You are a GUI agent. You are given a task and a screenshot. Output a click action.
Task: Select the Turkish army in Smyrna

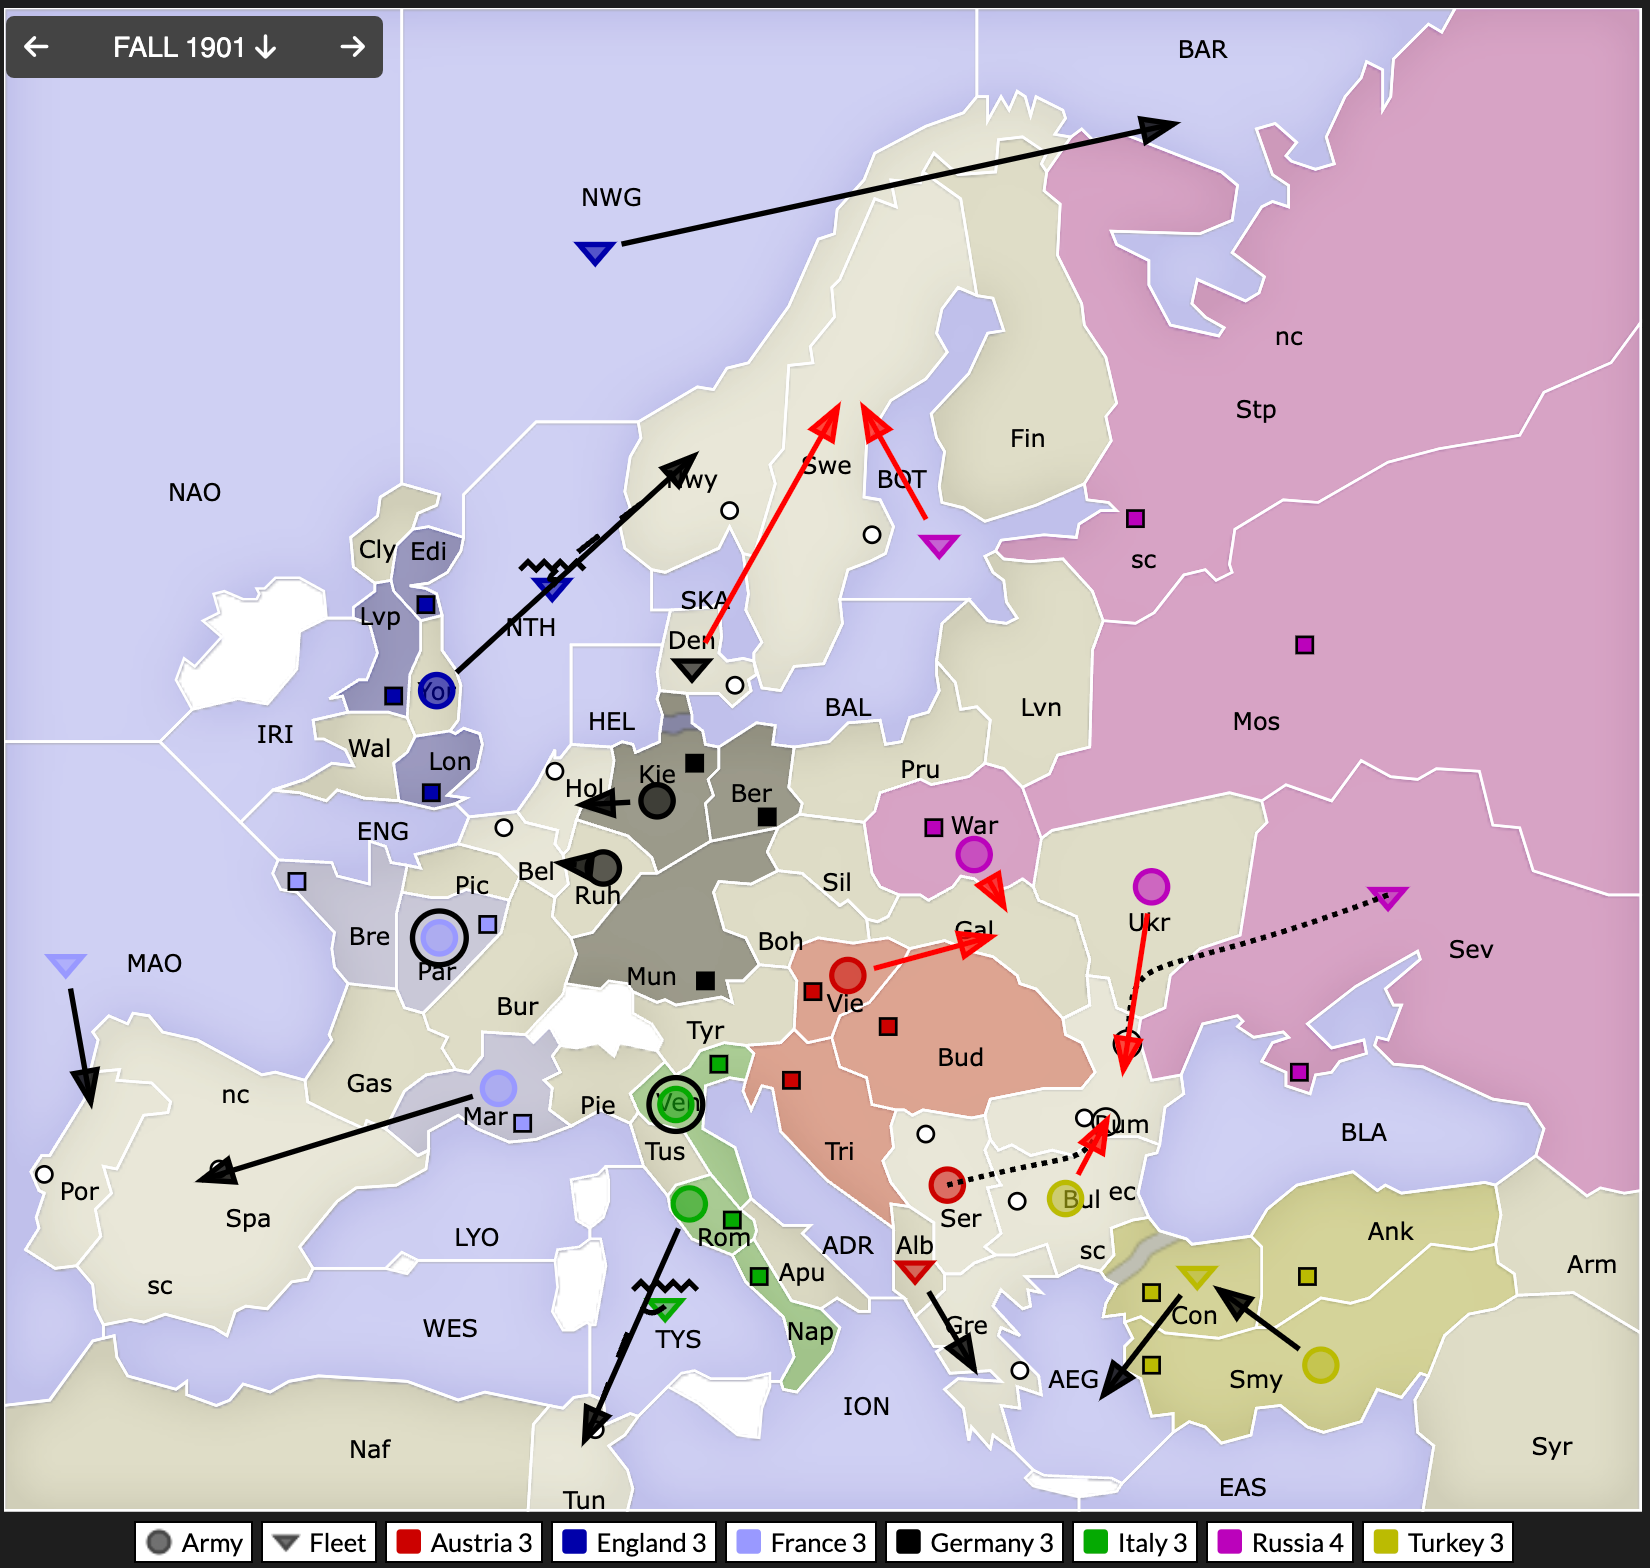point(1320,1364)
